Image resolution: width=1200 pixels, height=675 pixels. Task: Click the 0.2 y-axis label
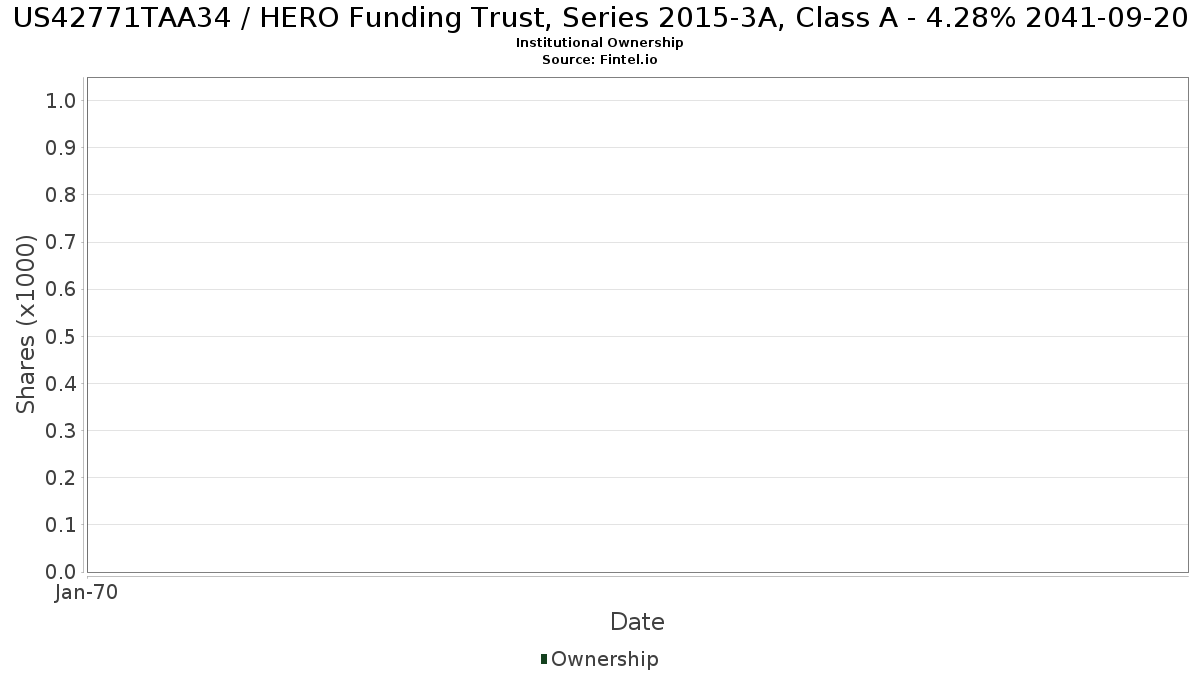[x=61, y=478]
